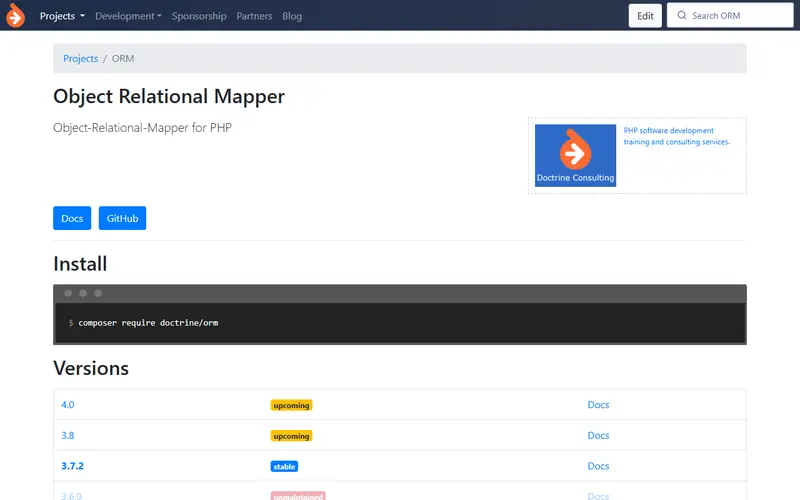
Task: Click the stable badge for 3.7.2
Action: (284, 466)
